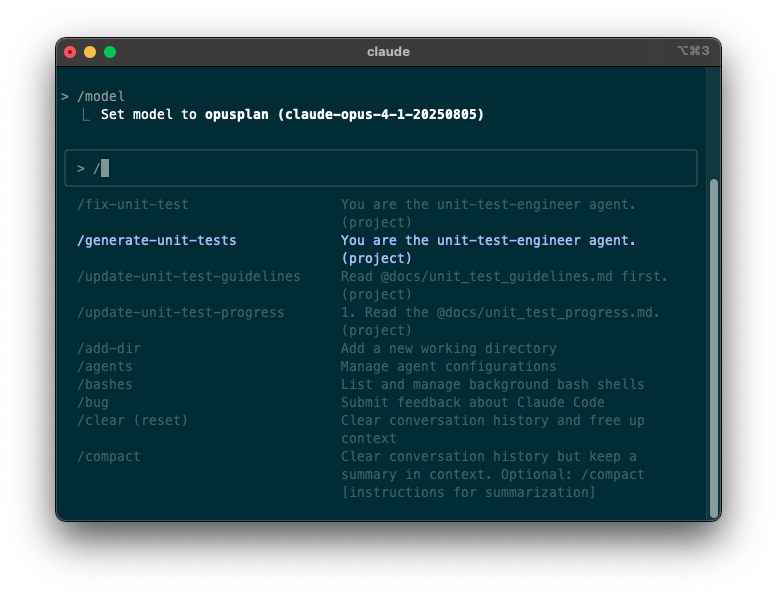Click description 'Add a new working directory'

[x=448, y=349]
